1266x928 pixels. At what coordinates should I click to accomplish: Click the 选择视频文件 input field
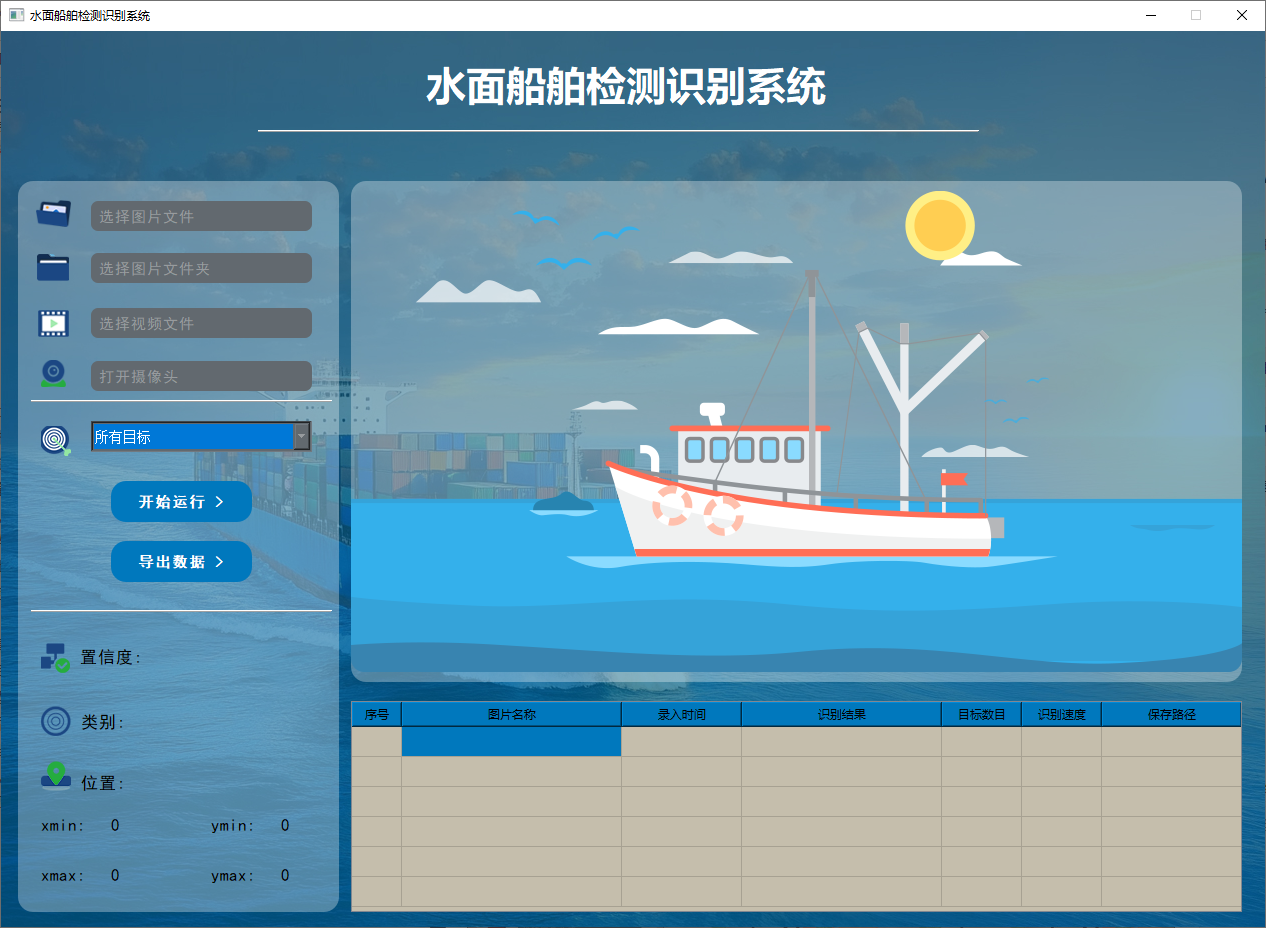pyautogui.click(x=201, y=322)
